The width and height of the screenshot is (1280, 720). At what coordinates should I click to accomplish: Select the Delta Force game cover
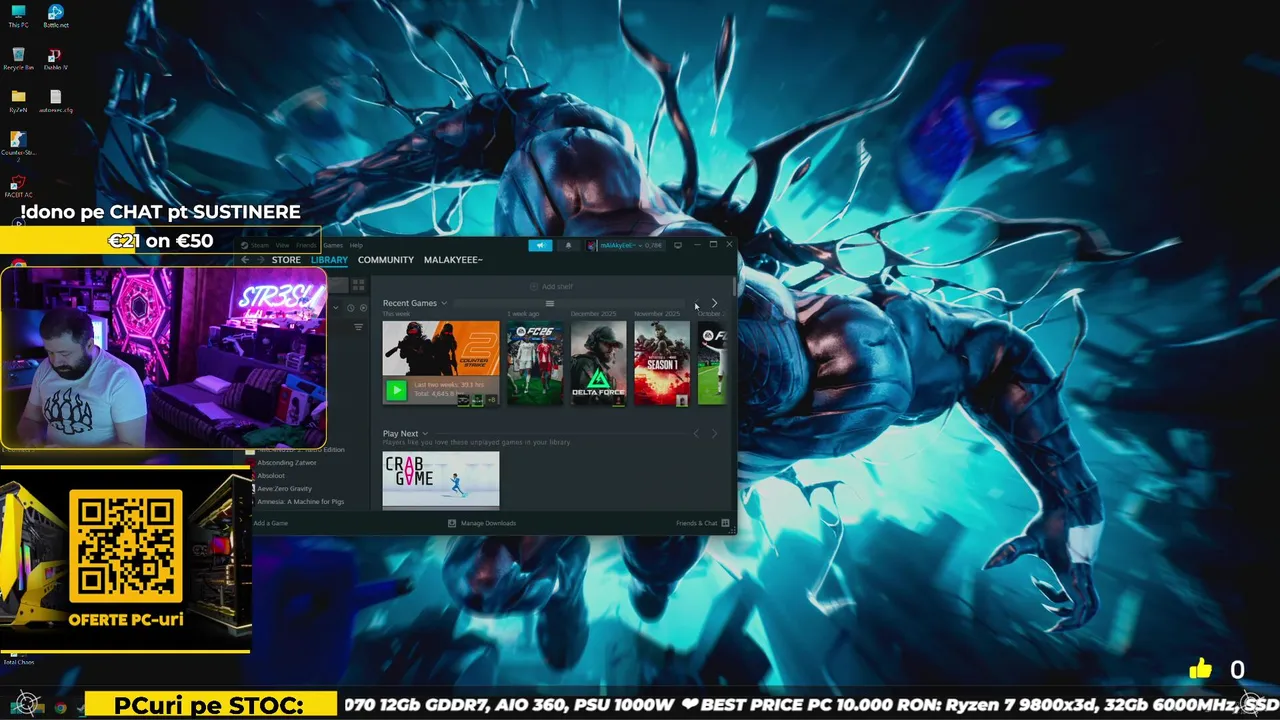[x=598, y=363]
